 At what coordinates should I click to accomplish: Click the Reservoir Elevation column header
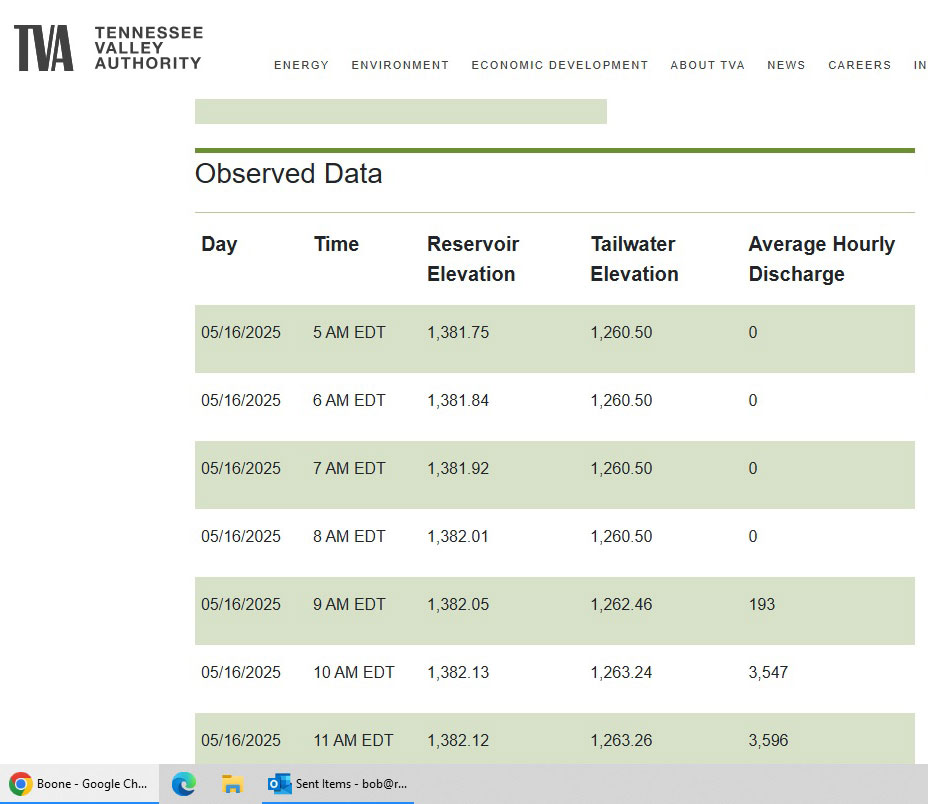pyautogui.click(x=473, y=259)
